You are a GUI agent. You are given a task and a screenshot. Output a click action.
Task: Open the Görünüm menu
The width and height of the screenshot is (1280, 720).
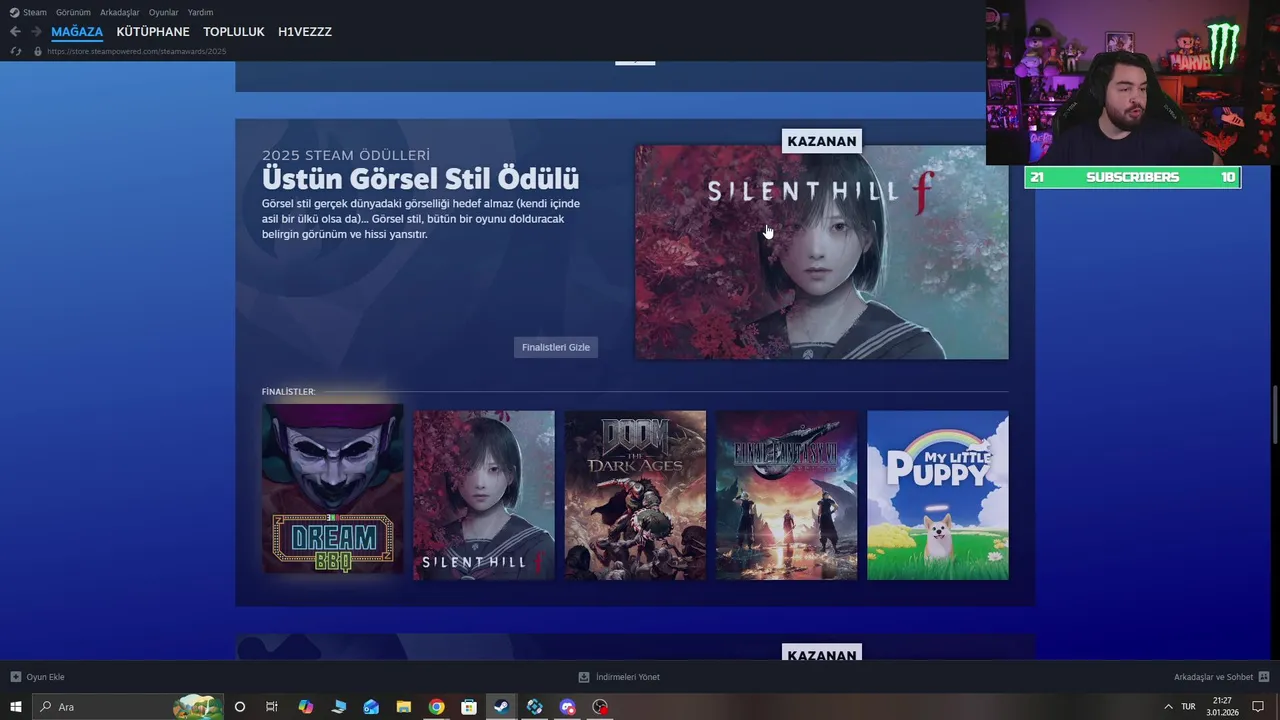point(73,12)
